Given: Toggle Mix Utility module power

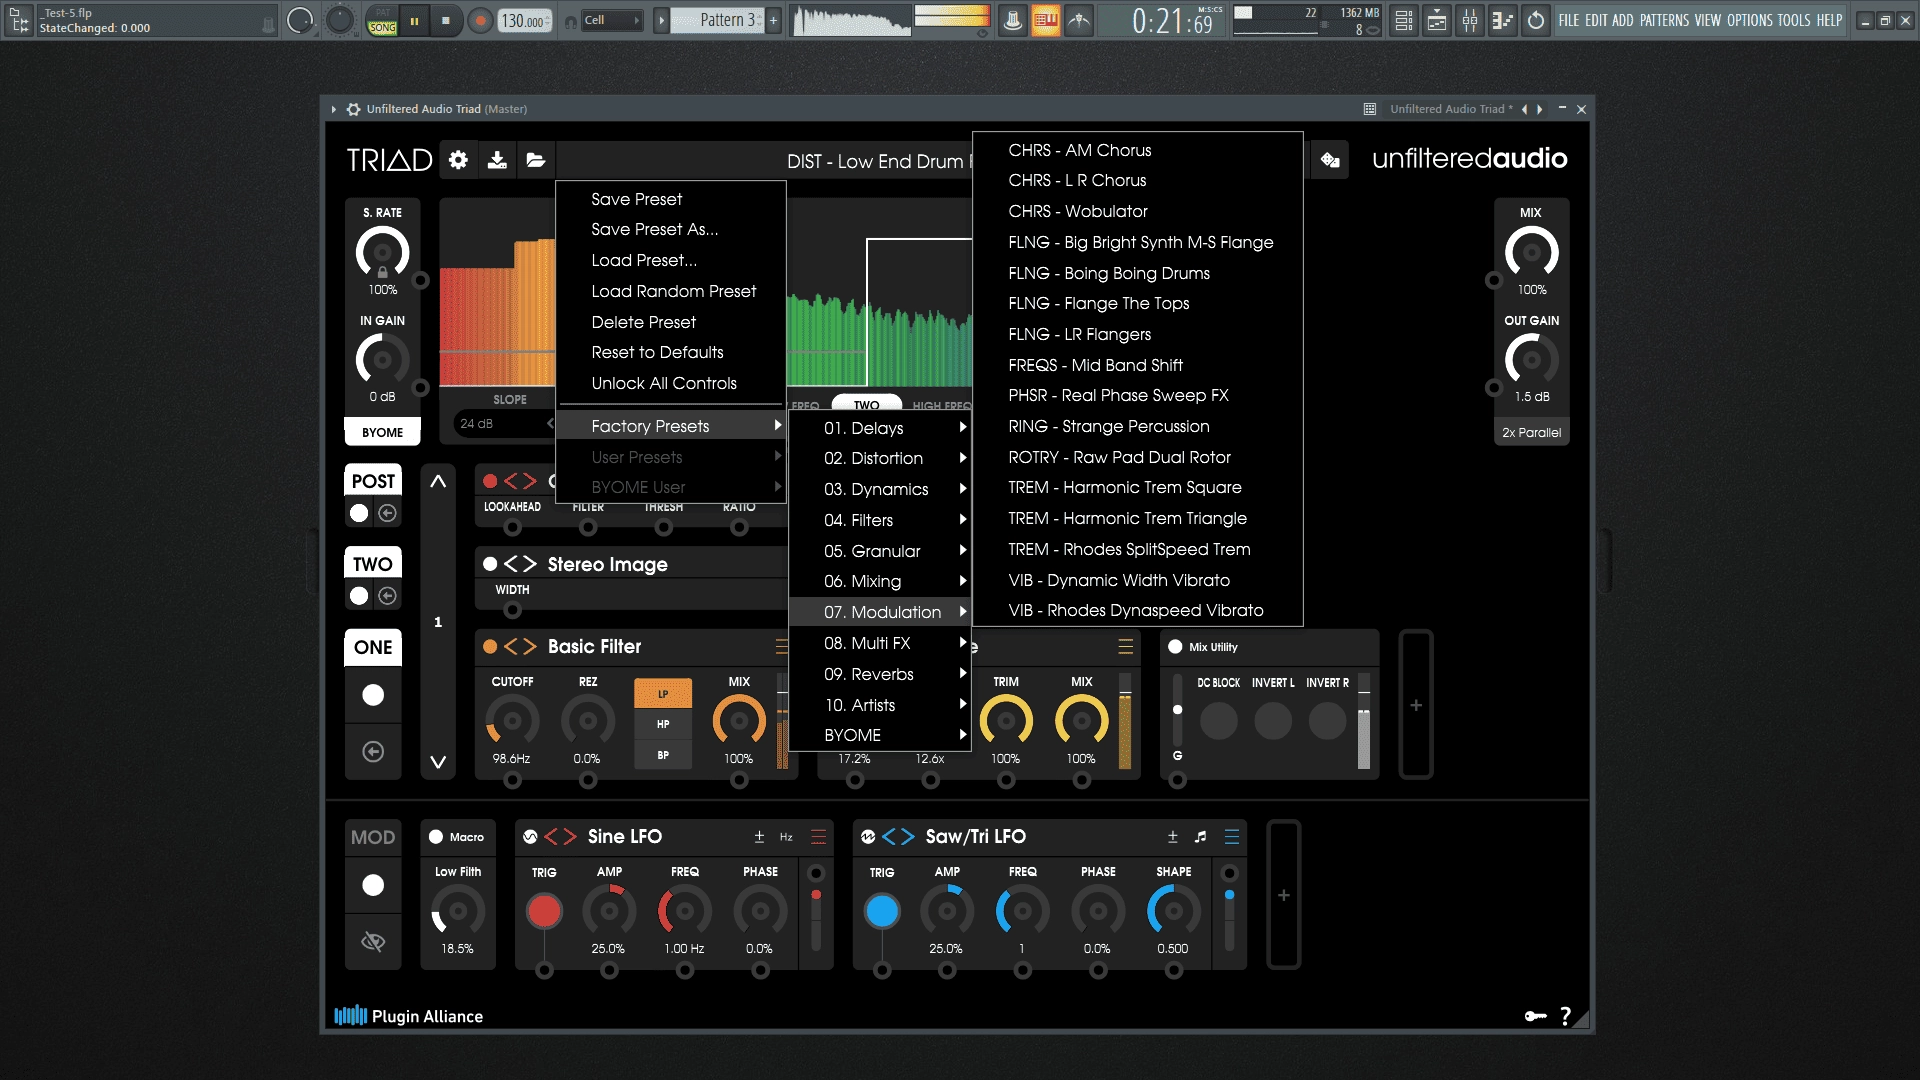Looking at the screenshot, I should (1175, 647).
